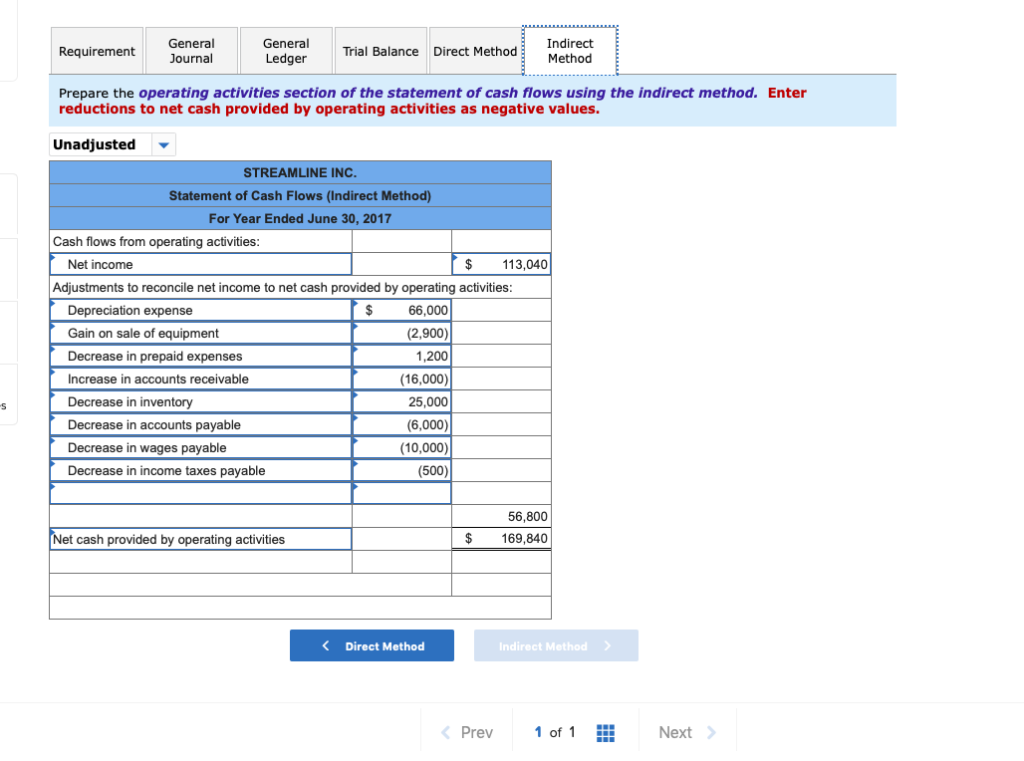Click the blue marker on Net income row
The width and height of the screenshot is (1024, 761).
tap(54, 259)
